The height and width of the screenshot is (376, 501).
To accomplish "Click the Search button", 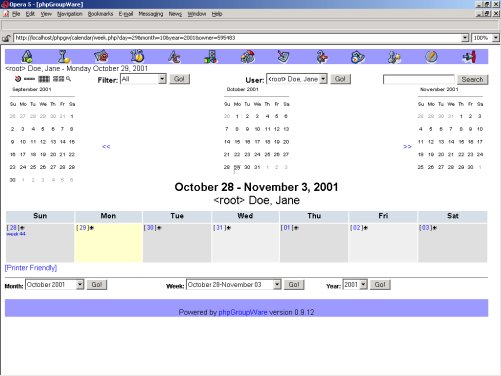I will pyautogui.click(x=472, y=79).
